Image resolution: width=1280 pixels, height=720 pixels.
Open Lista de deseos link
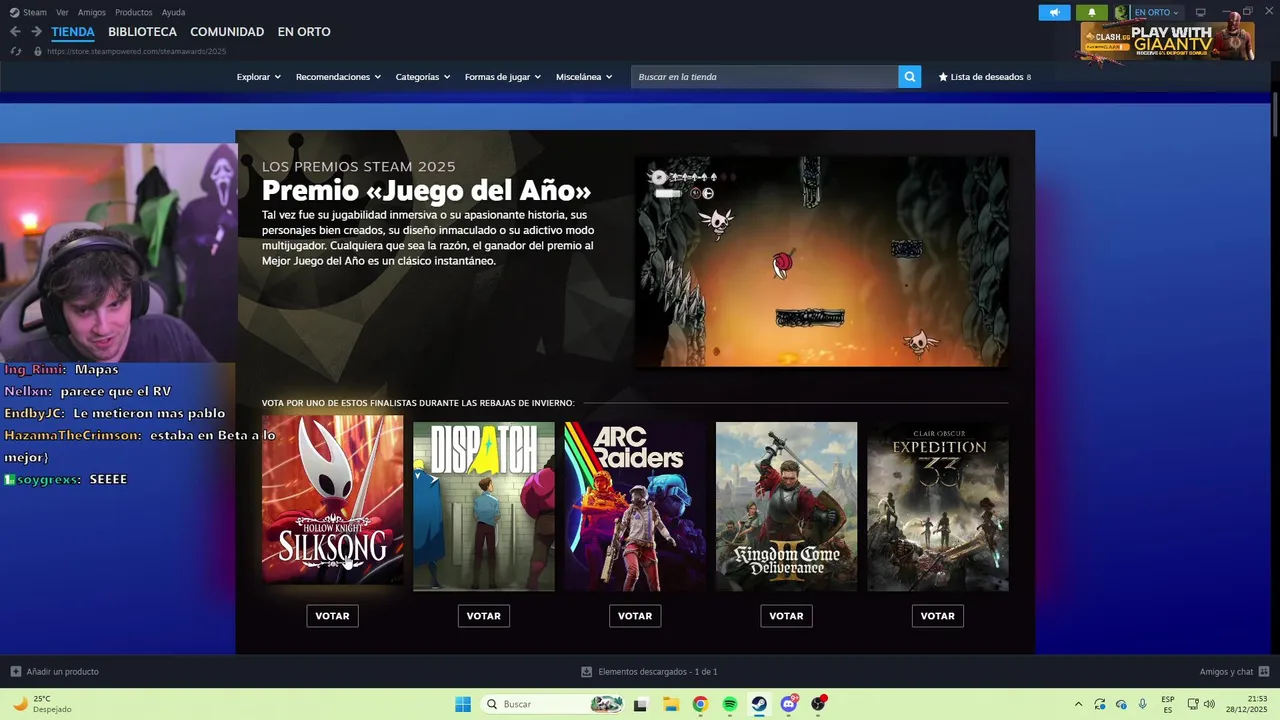coord(984,77)
